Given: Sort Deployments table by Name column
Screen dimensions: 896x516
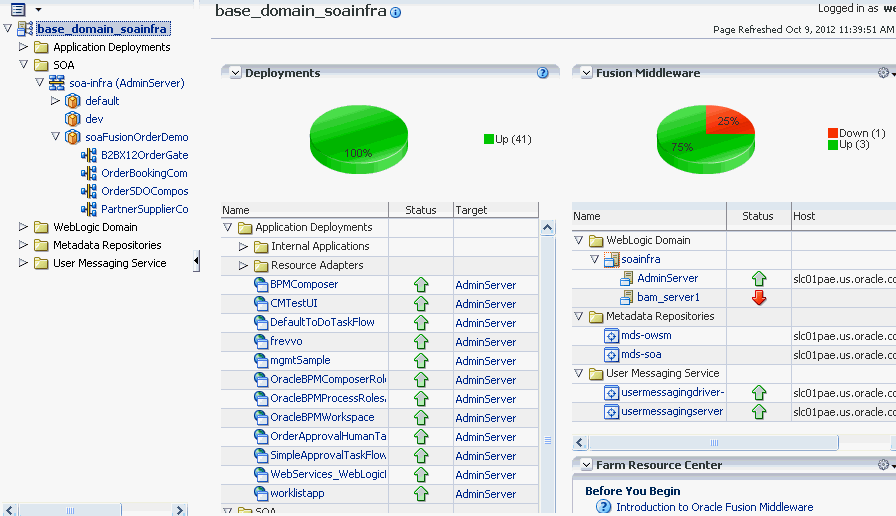Looking at the screenshot, I should (305, 210).
